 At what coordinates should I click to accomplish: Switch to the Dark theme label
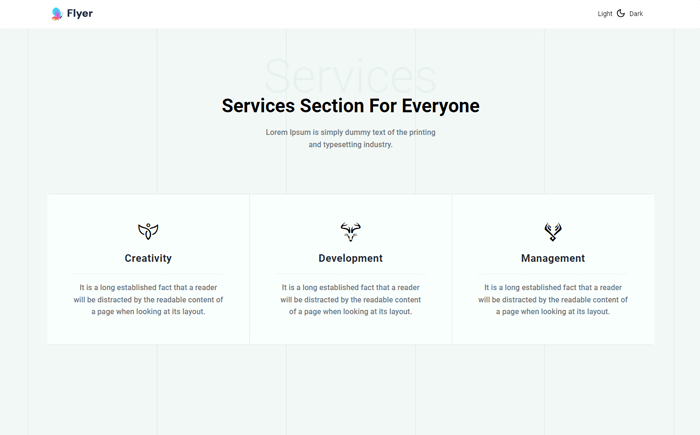636,14
